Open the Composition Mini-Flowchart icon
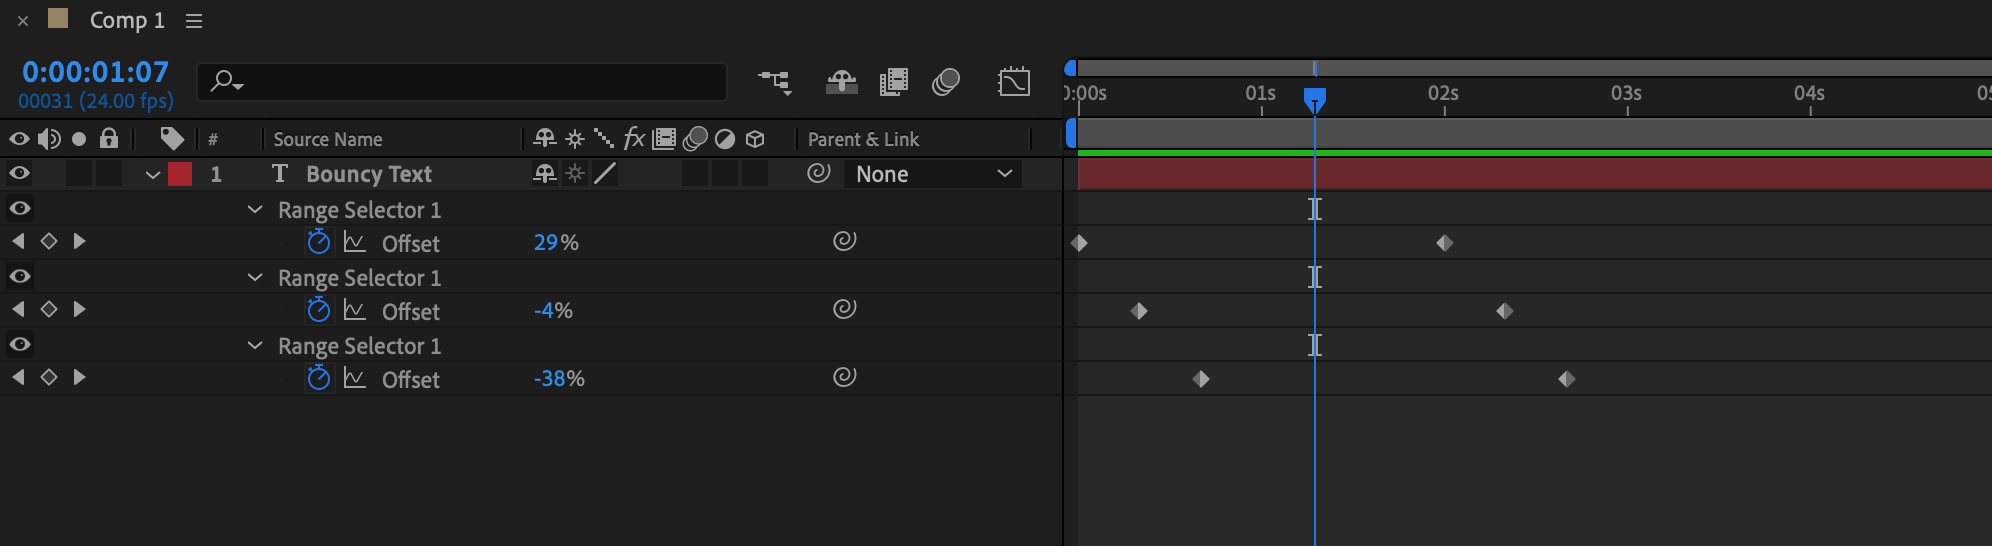Viewport: 1992px width, 546px height. 774,82
